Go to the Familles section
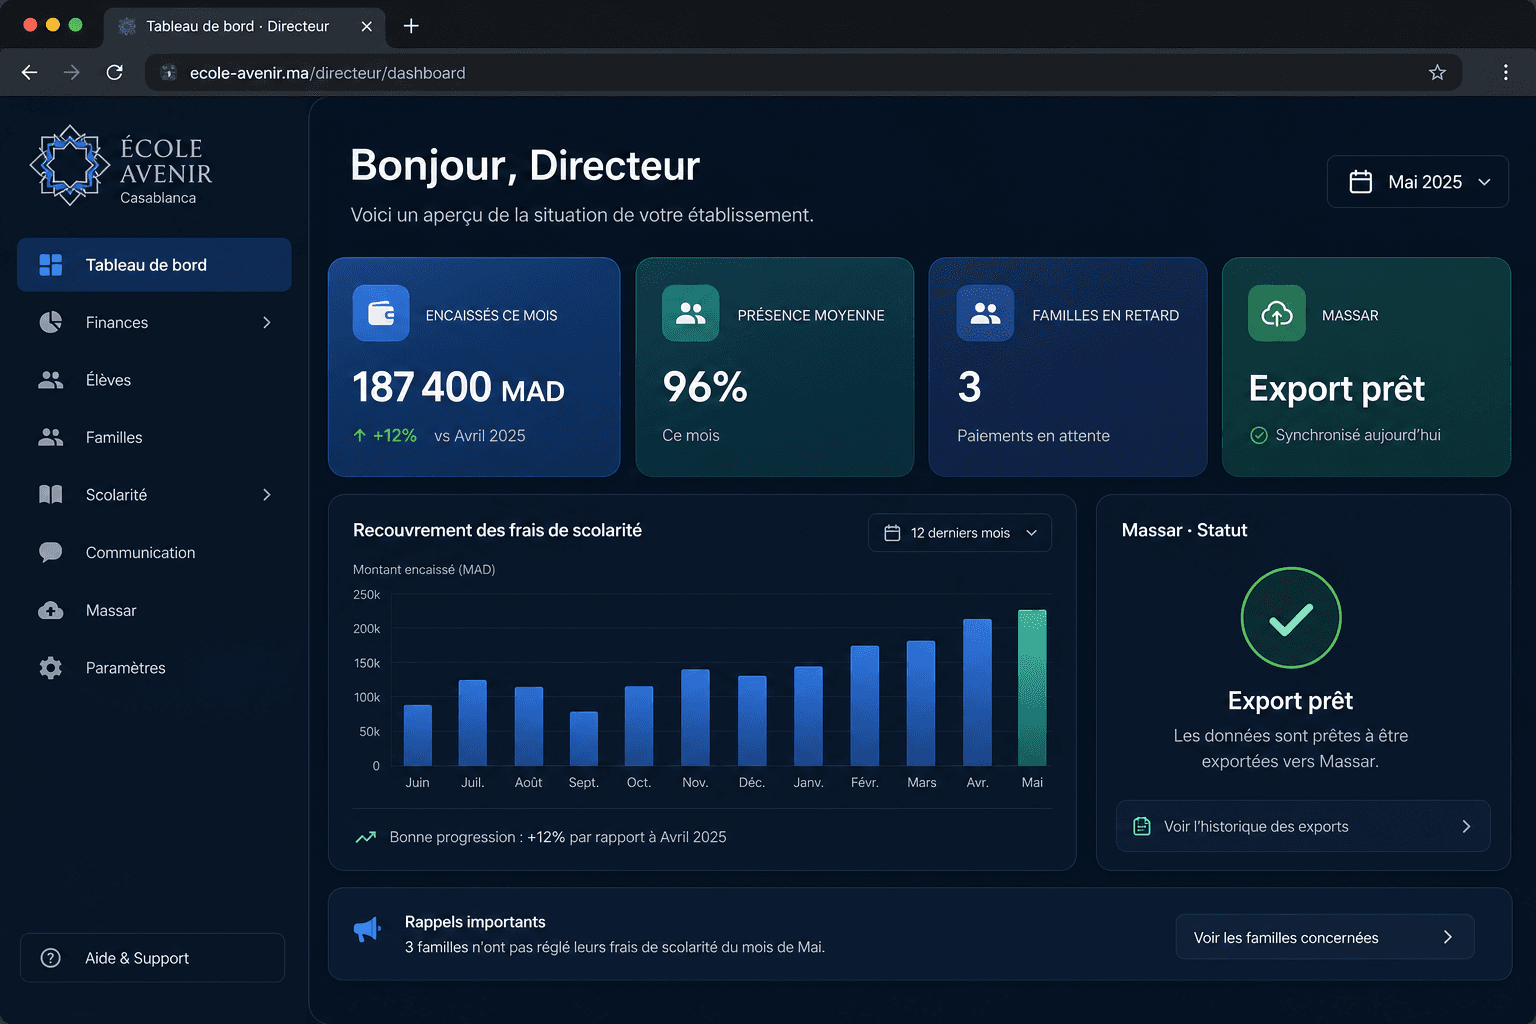This screenshot has height=1024, width=1536. tap(154, 437)
